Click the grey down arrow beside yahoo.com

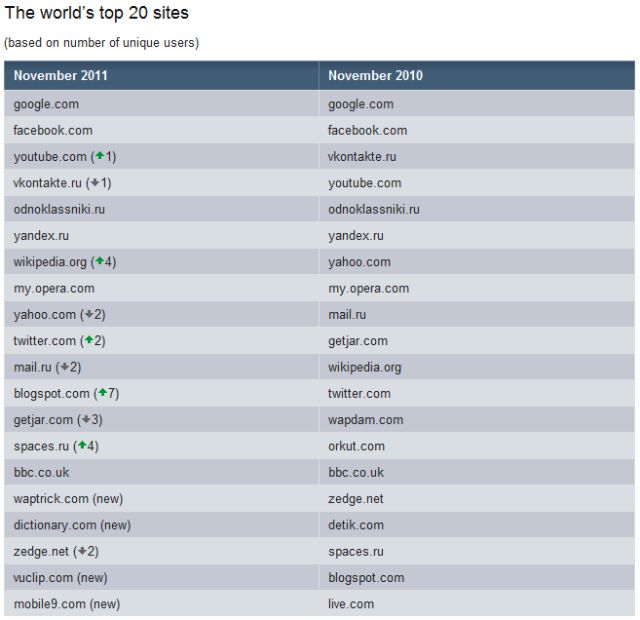pyautogui.click(x=89, y=313)
